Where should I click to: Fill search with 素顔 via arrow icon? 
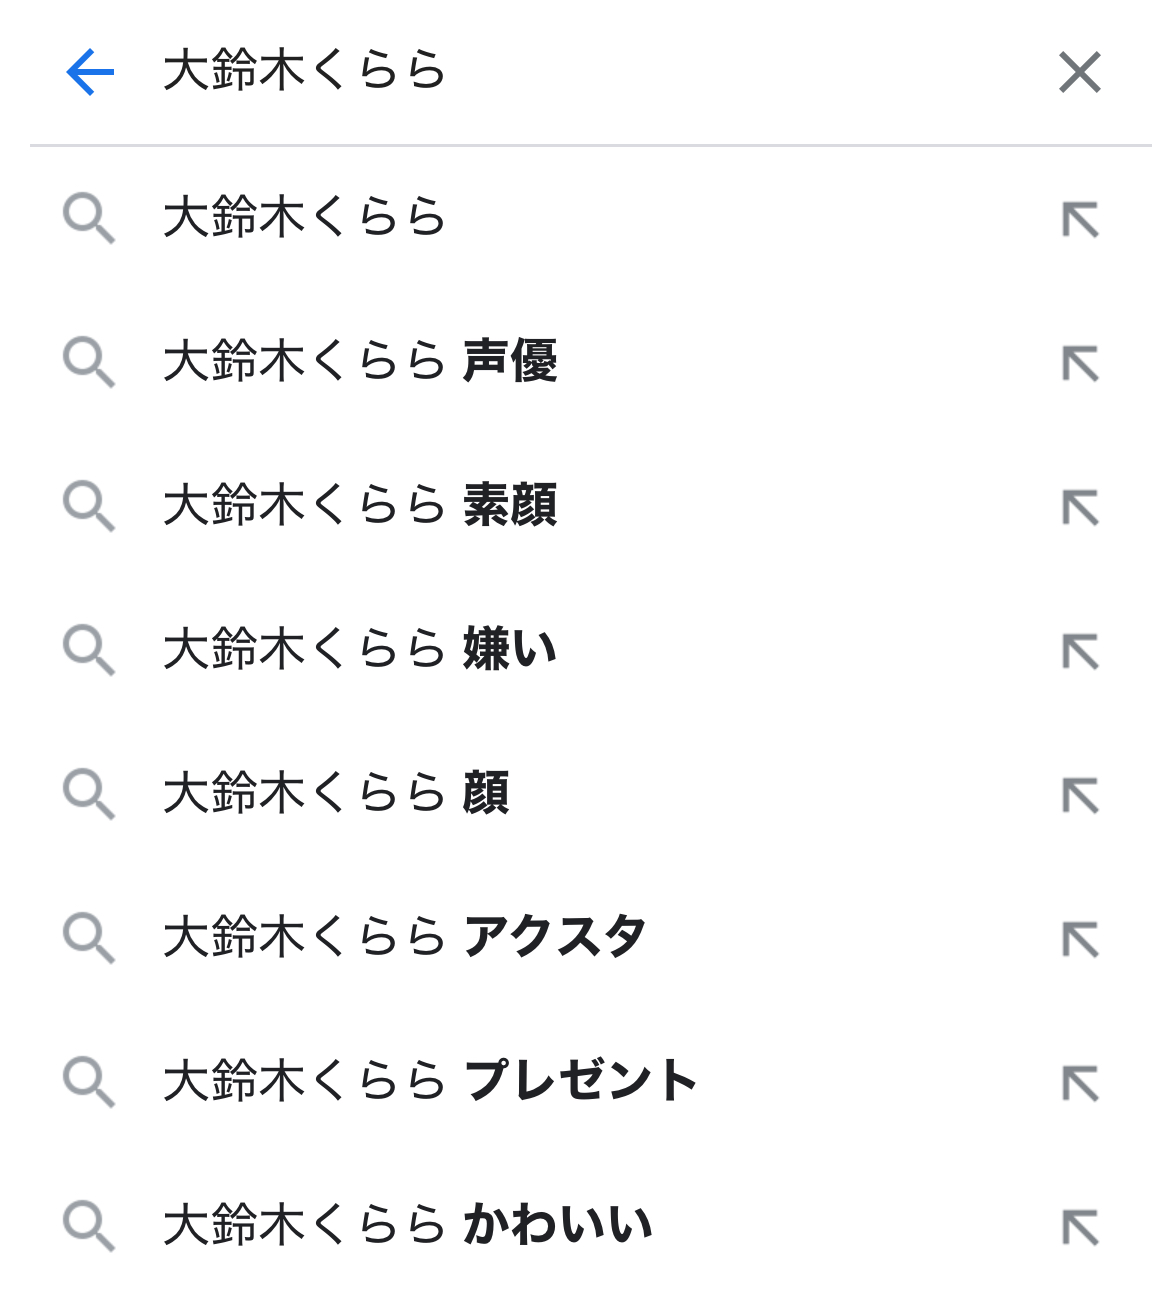pyautogui.click(x=1080, y=507)
